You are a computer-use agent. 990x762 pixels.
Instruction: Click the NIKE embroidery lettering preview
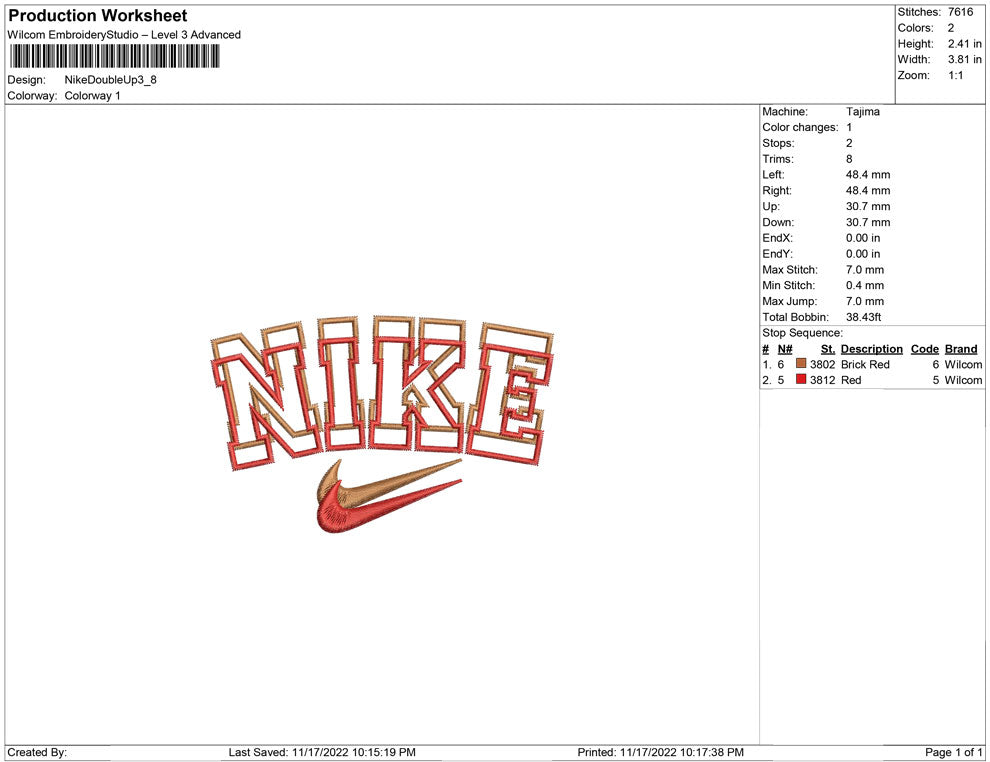(x=381, y=393)
